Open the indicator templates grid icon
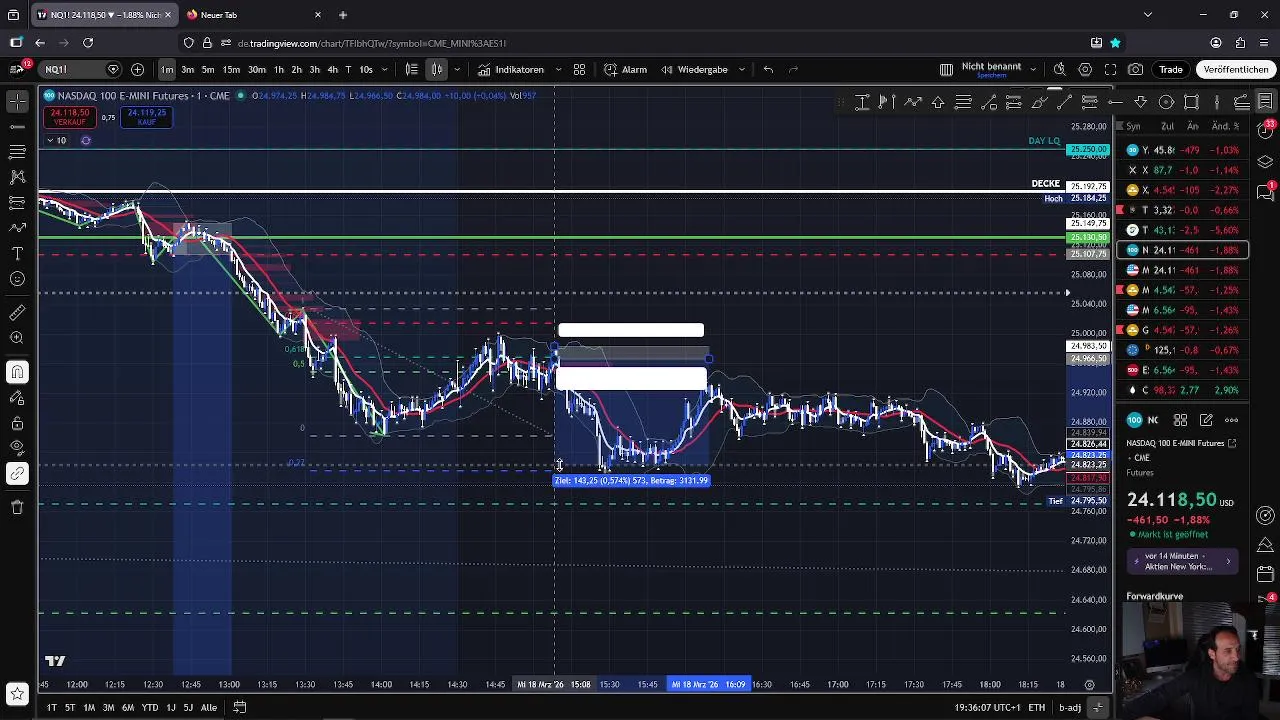 [x=579, y=69]
